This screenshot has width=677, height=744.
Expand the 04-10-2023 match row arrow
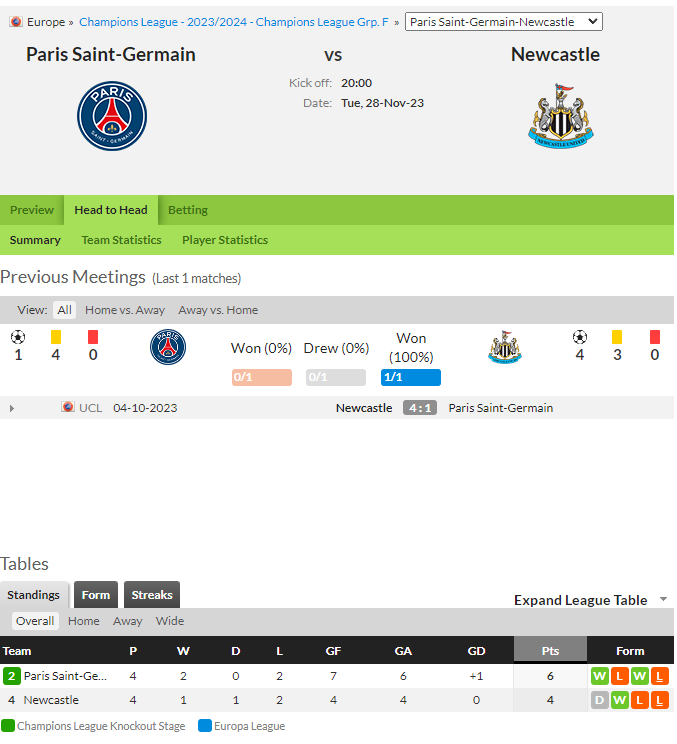pos(12,409)
